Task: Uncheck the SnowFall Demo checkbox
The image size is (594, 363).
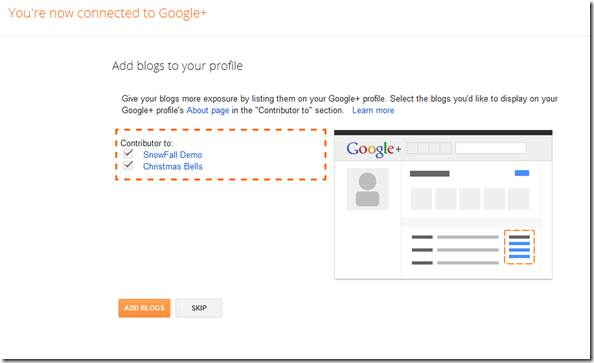Action: [128, 154]
